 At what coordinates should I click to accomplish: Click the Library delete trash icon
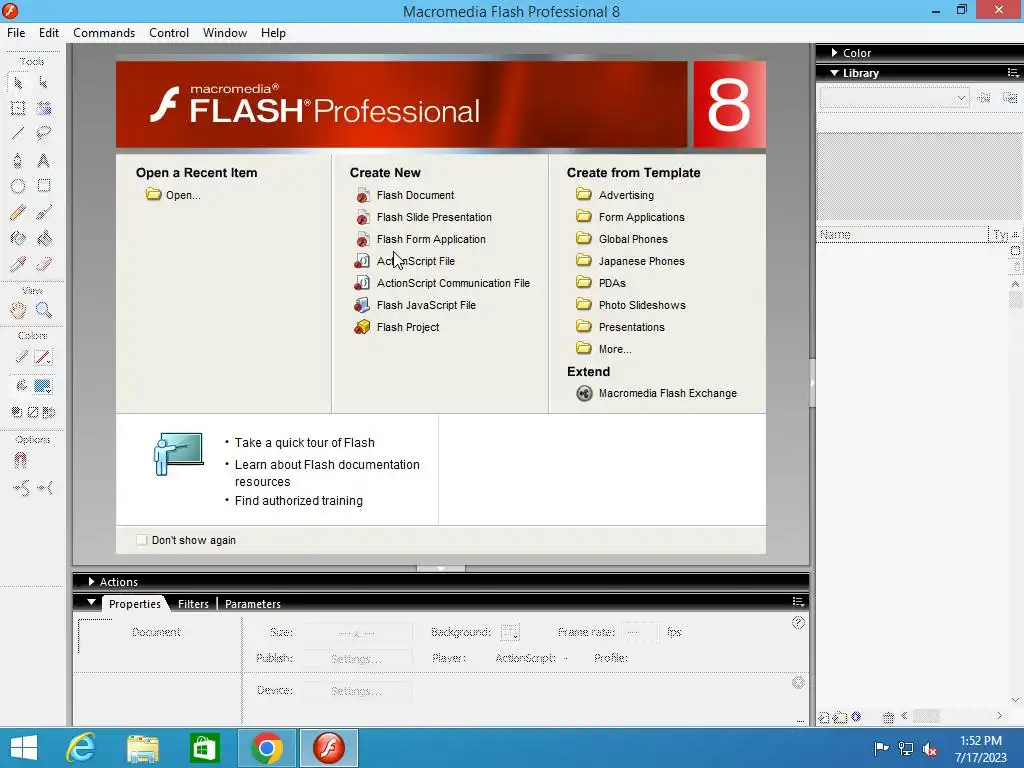point(888,717)
